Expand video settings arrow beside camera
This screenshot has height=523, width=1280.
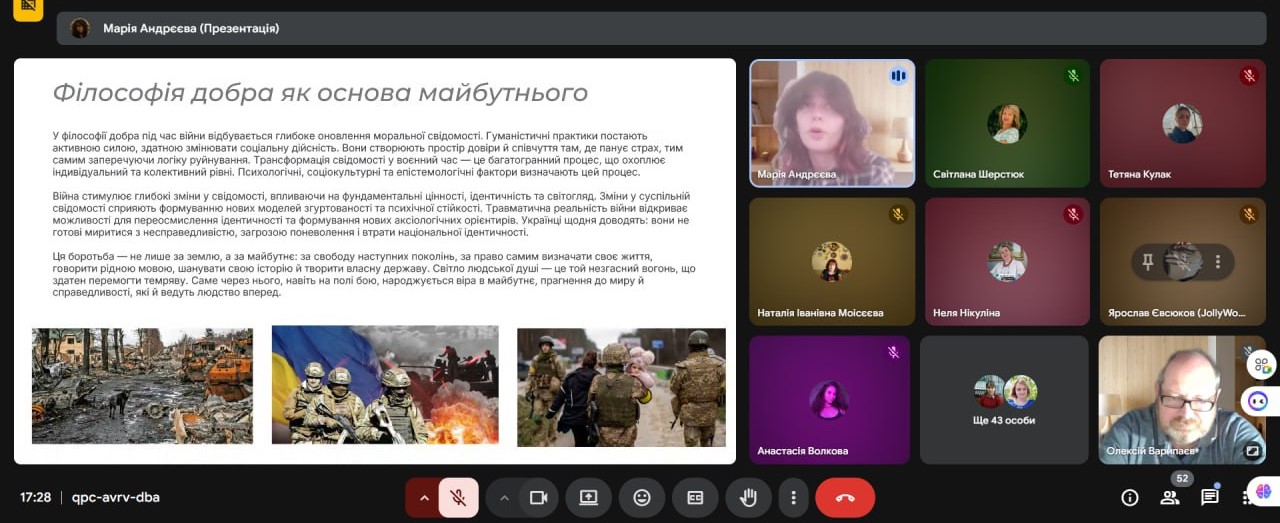point(505,497)
